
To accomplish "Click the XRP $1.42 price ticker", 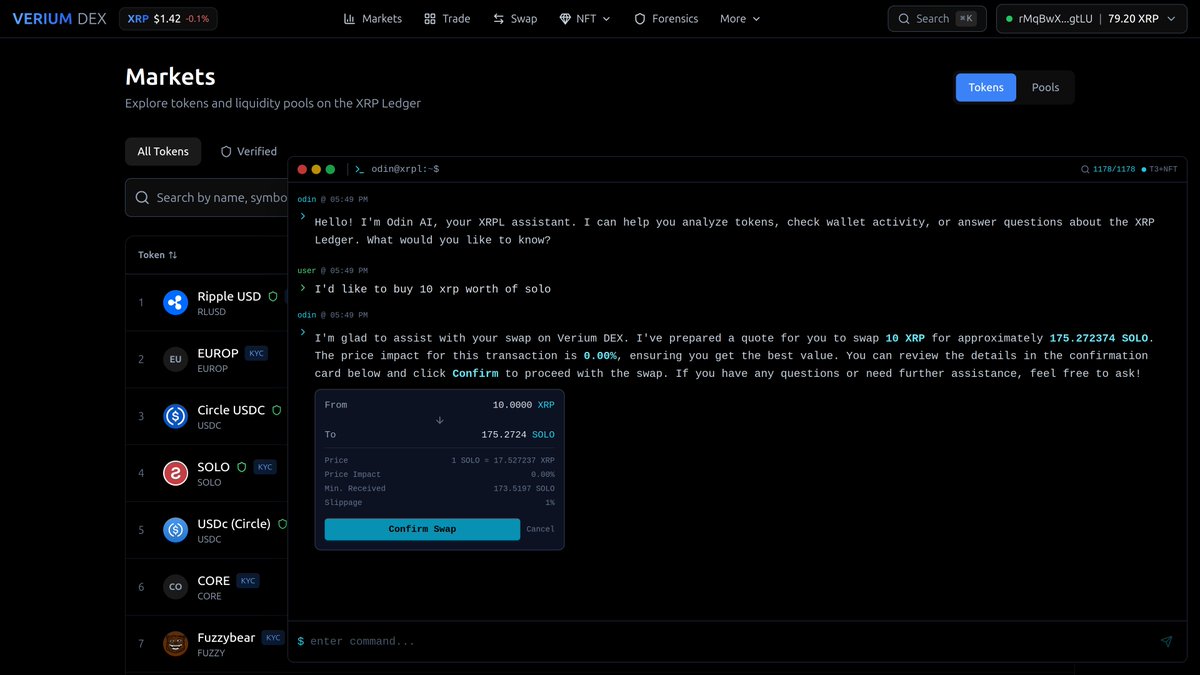I will pyautogui.click(x=168, y=19).
